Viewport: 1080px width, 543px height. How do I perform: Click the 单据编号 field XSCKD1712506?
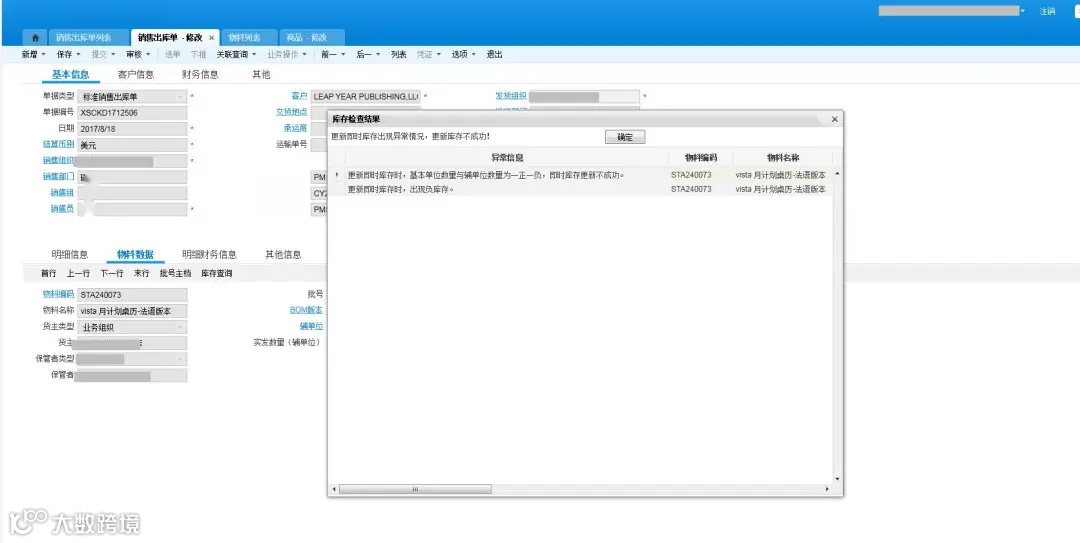132,113
